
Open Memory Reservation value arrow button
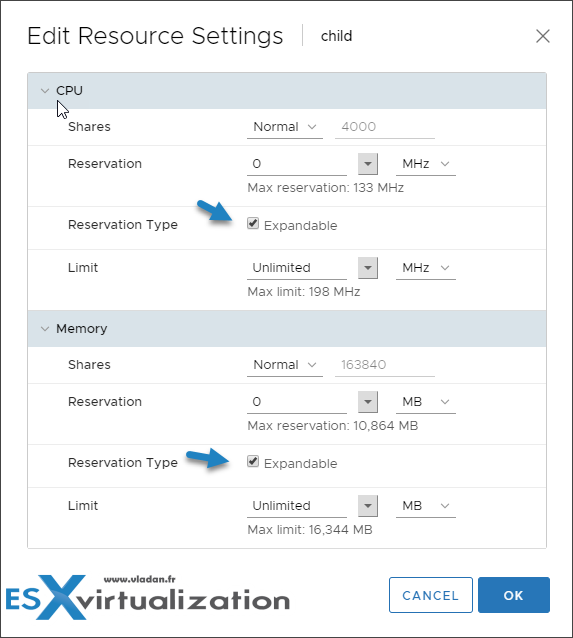point(368,402)
